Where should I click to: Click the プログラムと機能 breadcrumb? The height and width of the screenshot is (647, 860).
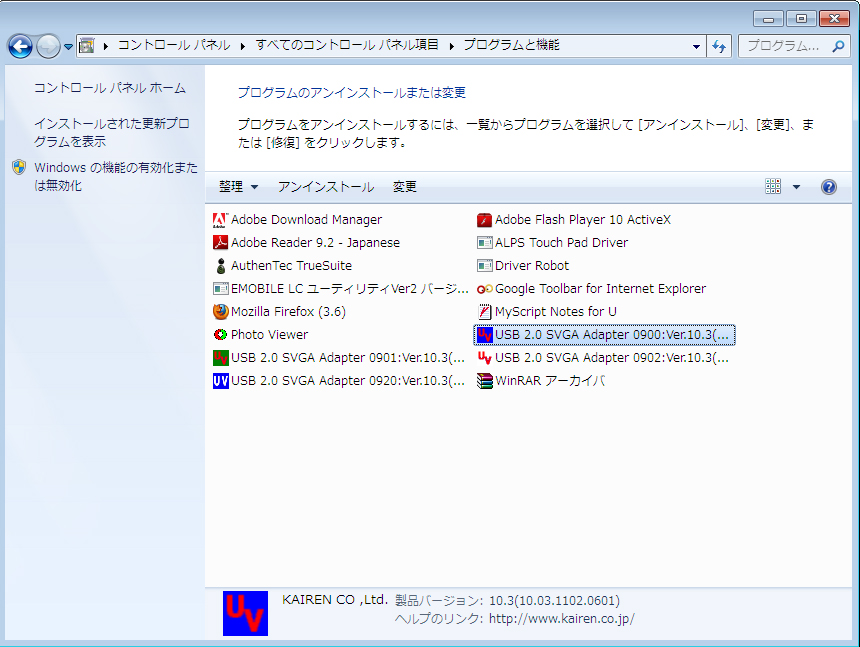click(x=511, y=45)
